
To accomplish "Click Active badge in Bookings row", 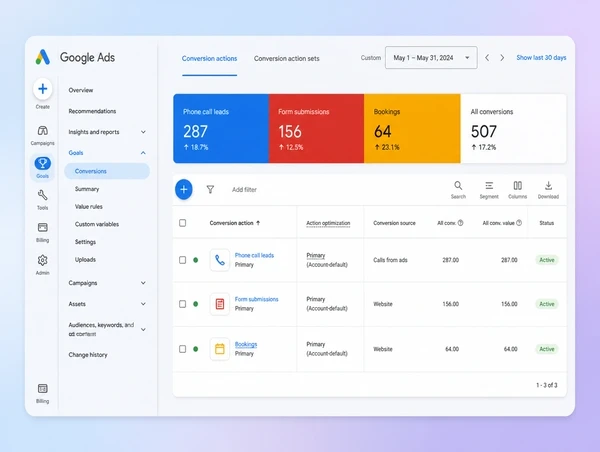I will click(547, 349).
